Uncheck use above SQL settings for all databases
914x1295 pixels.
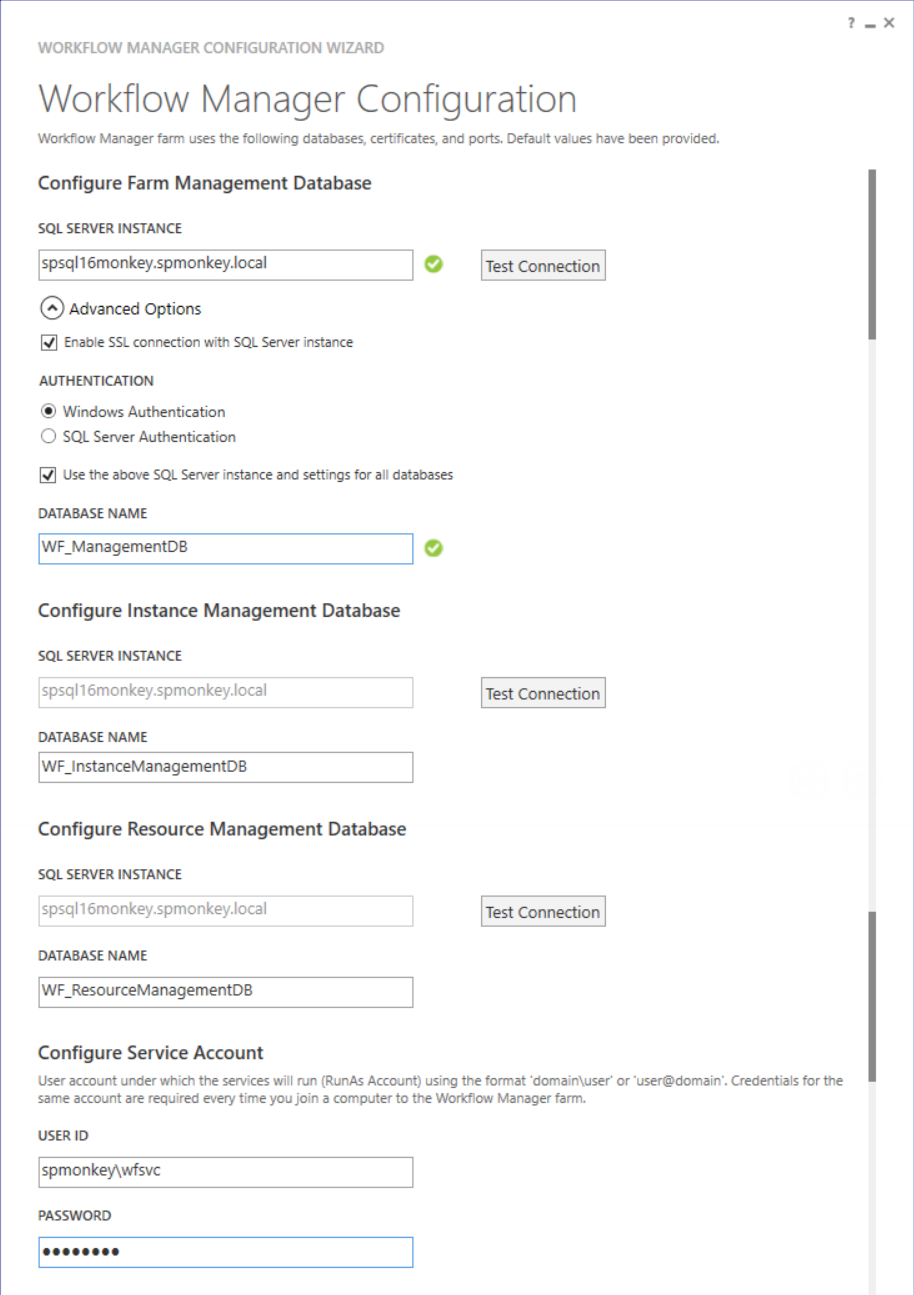[48, 475]
